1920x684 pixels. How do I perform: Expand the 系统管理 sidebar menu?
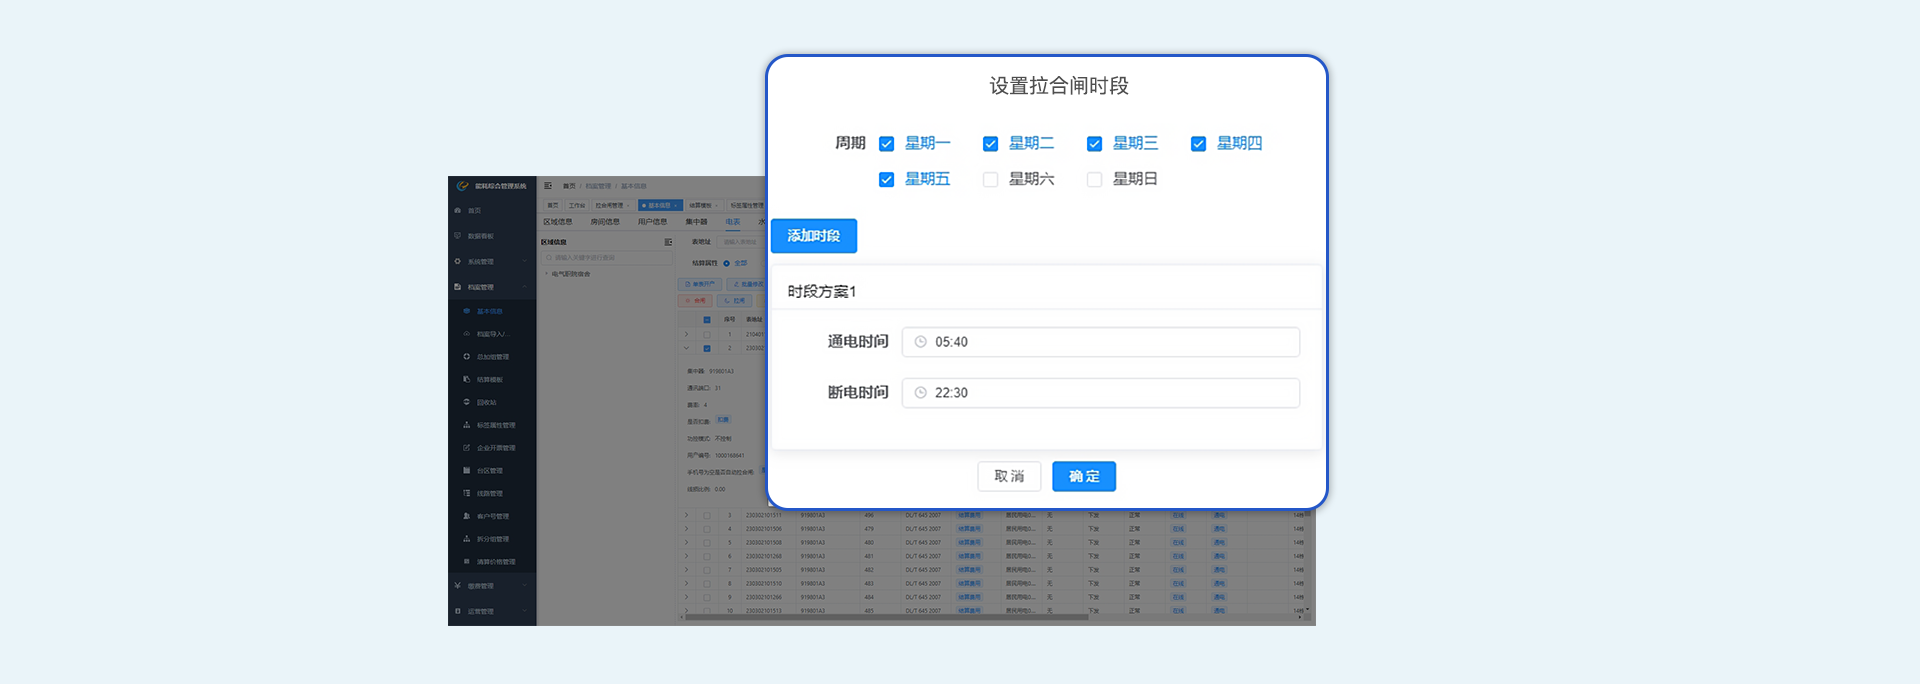click(x=490, y=262)
